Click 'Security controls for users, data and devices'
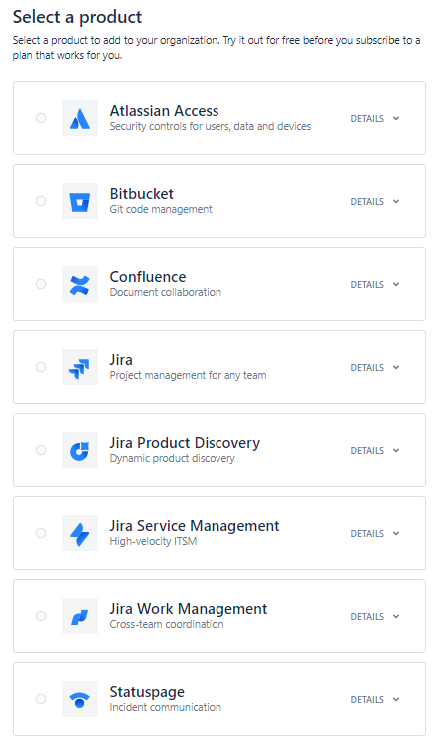The height and width of the screenshot is (745, 435). [210, 126]
